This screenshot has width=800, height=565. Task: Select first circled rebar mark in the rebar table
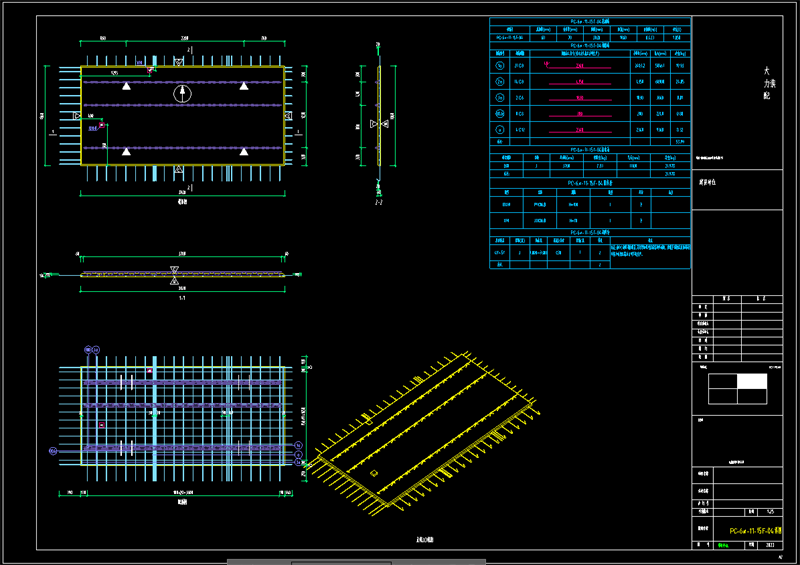500,65
